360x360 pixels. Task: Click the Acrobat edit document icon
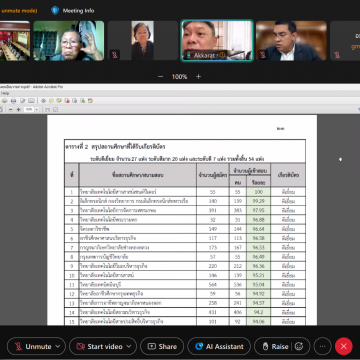pyautogui.click(x=23, y=101)
